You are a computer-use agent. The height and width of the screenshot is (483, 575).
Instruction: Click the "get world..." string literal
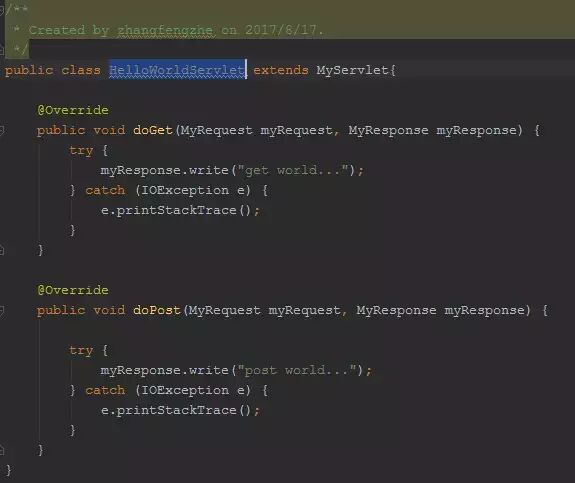coord(293,170)
